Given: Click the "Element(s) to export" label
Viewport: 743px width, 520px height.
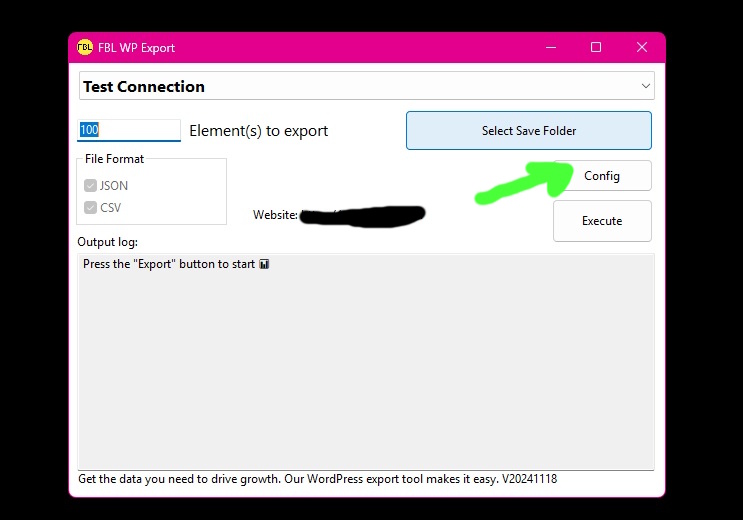Looking at the screenshot, I should point(258,131).
